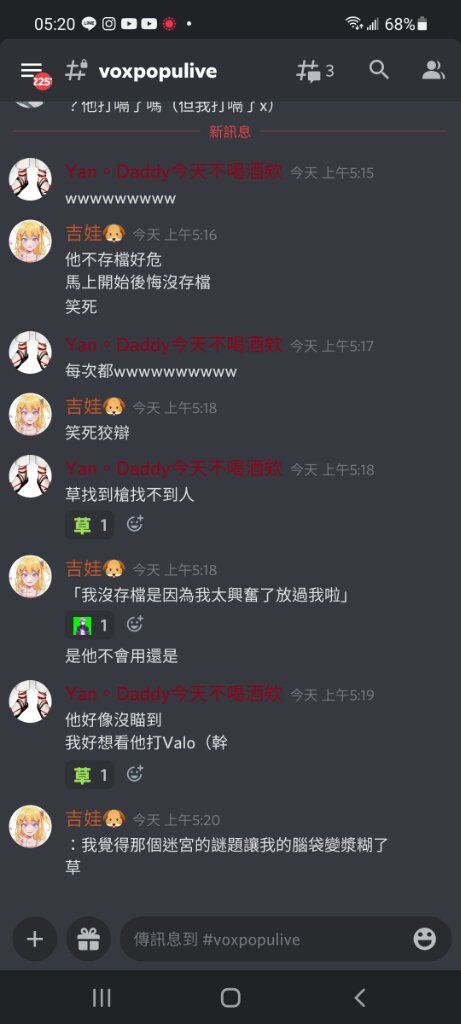
Task: Show the member list icon
Action: point(433,70)
